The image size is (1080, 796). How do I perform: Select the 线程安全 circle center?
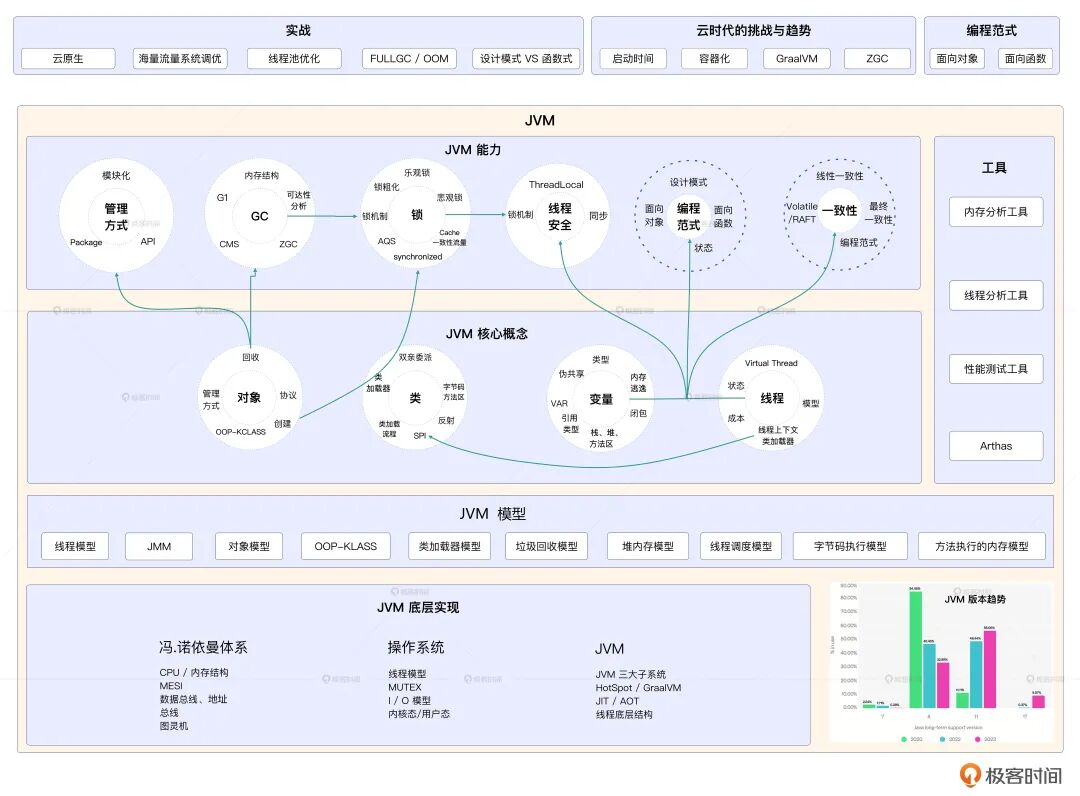[x=560, y=216]
